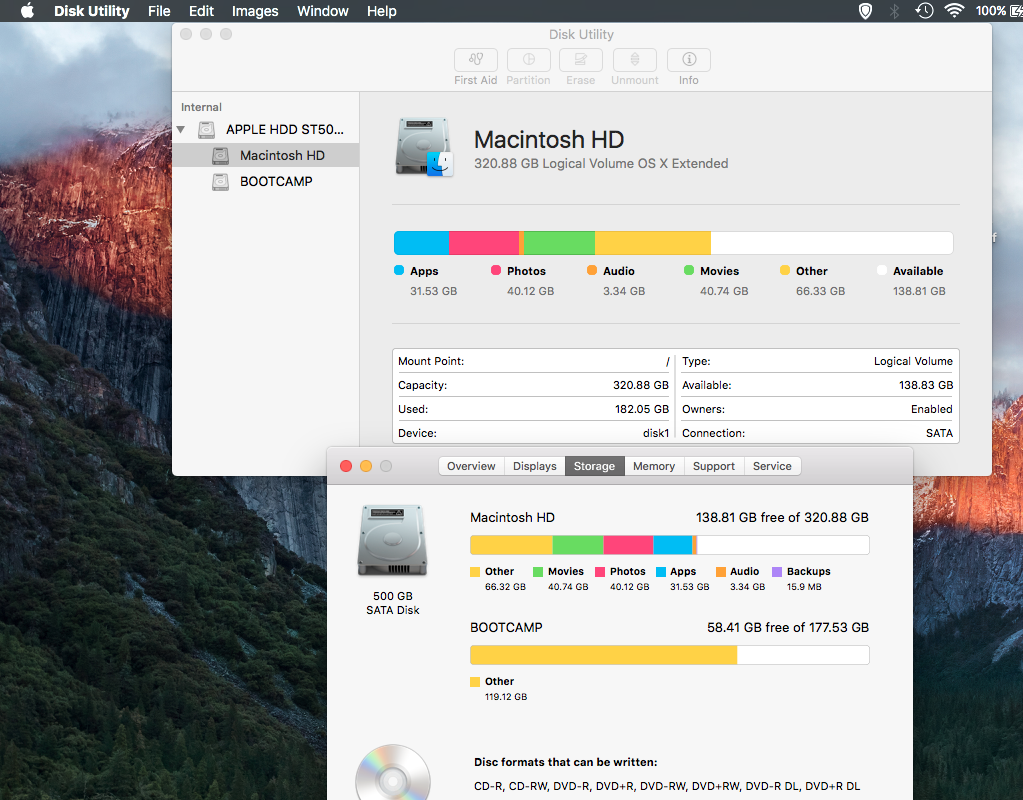The height and width of the screenshot is (800, 1023).
Task: Click the BOOTCAMP volume icon in sidebar
Action: point(221,181)
